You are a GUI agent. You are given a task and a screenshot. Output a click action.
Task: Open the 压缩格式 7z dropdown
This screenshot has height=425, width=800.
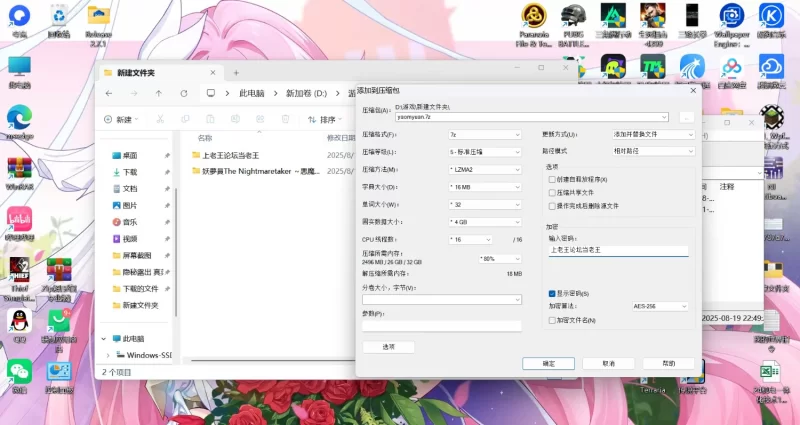[x=485, y=135]
